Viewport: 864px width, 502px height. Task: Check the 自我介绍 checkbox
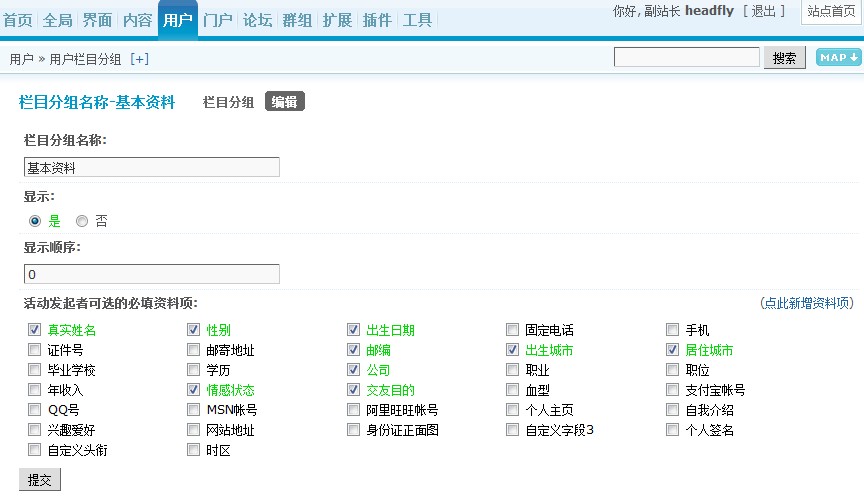pos(672,409)
